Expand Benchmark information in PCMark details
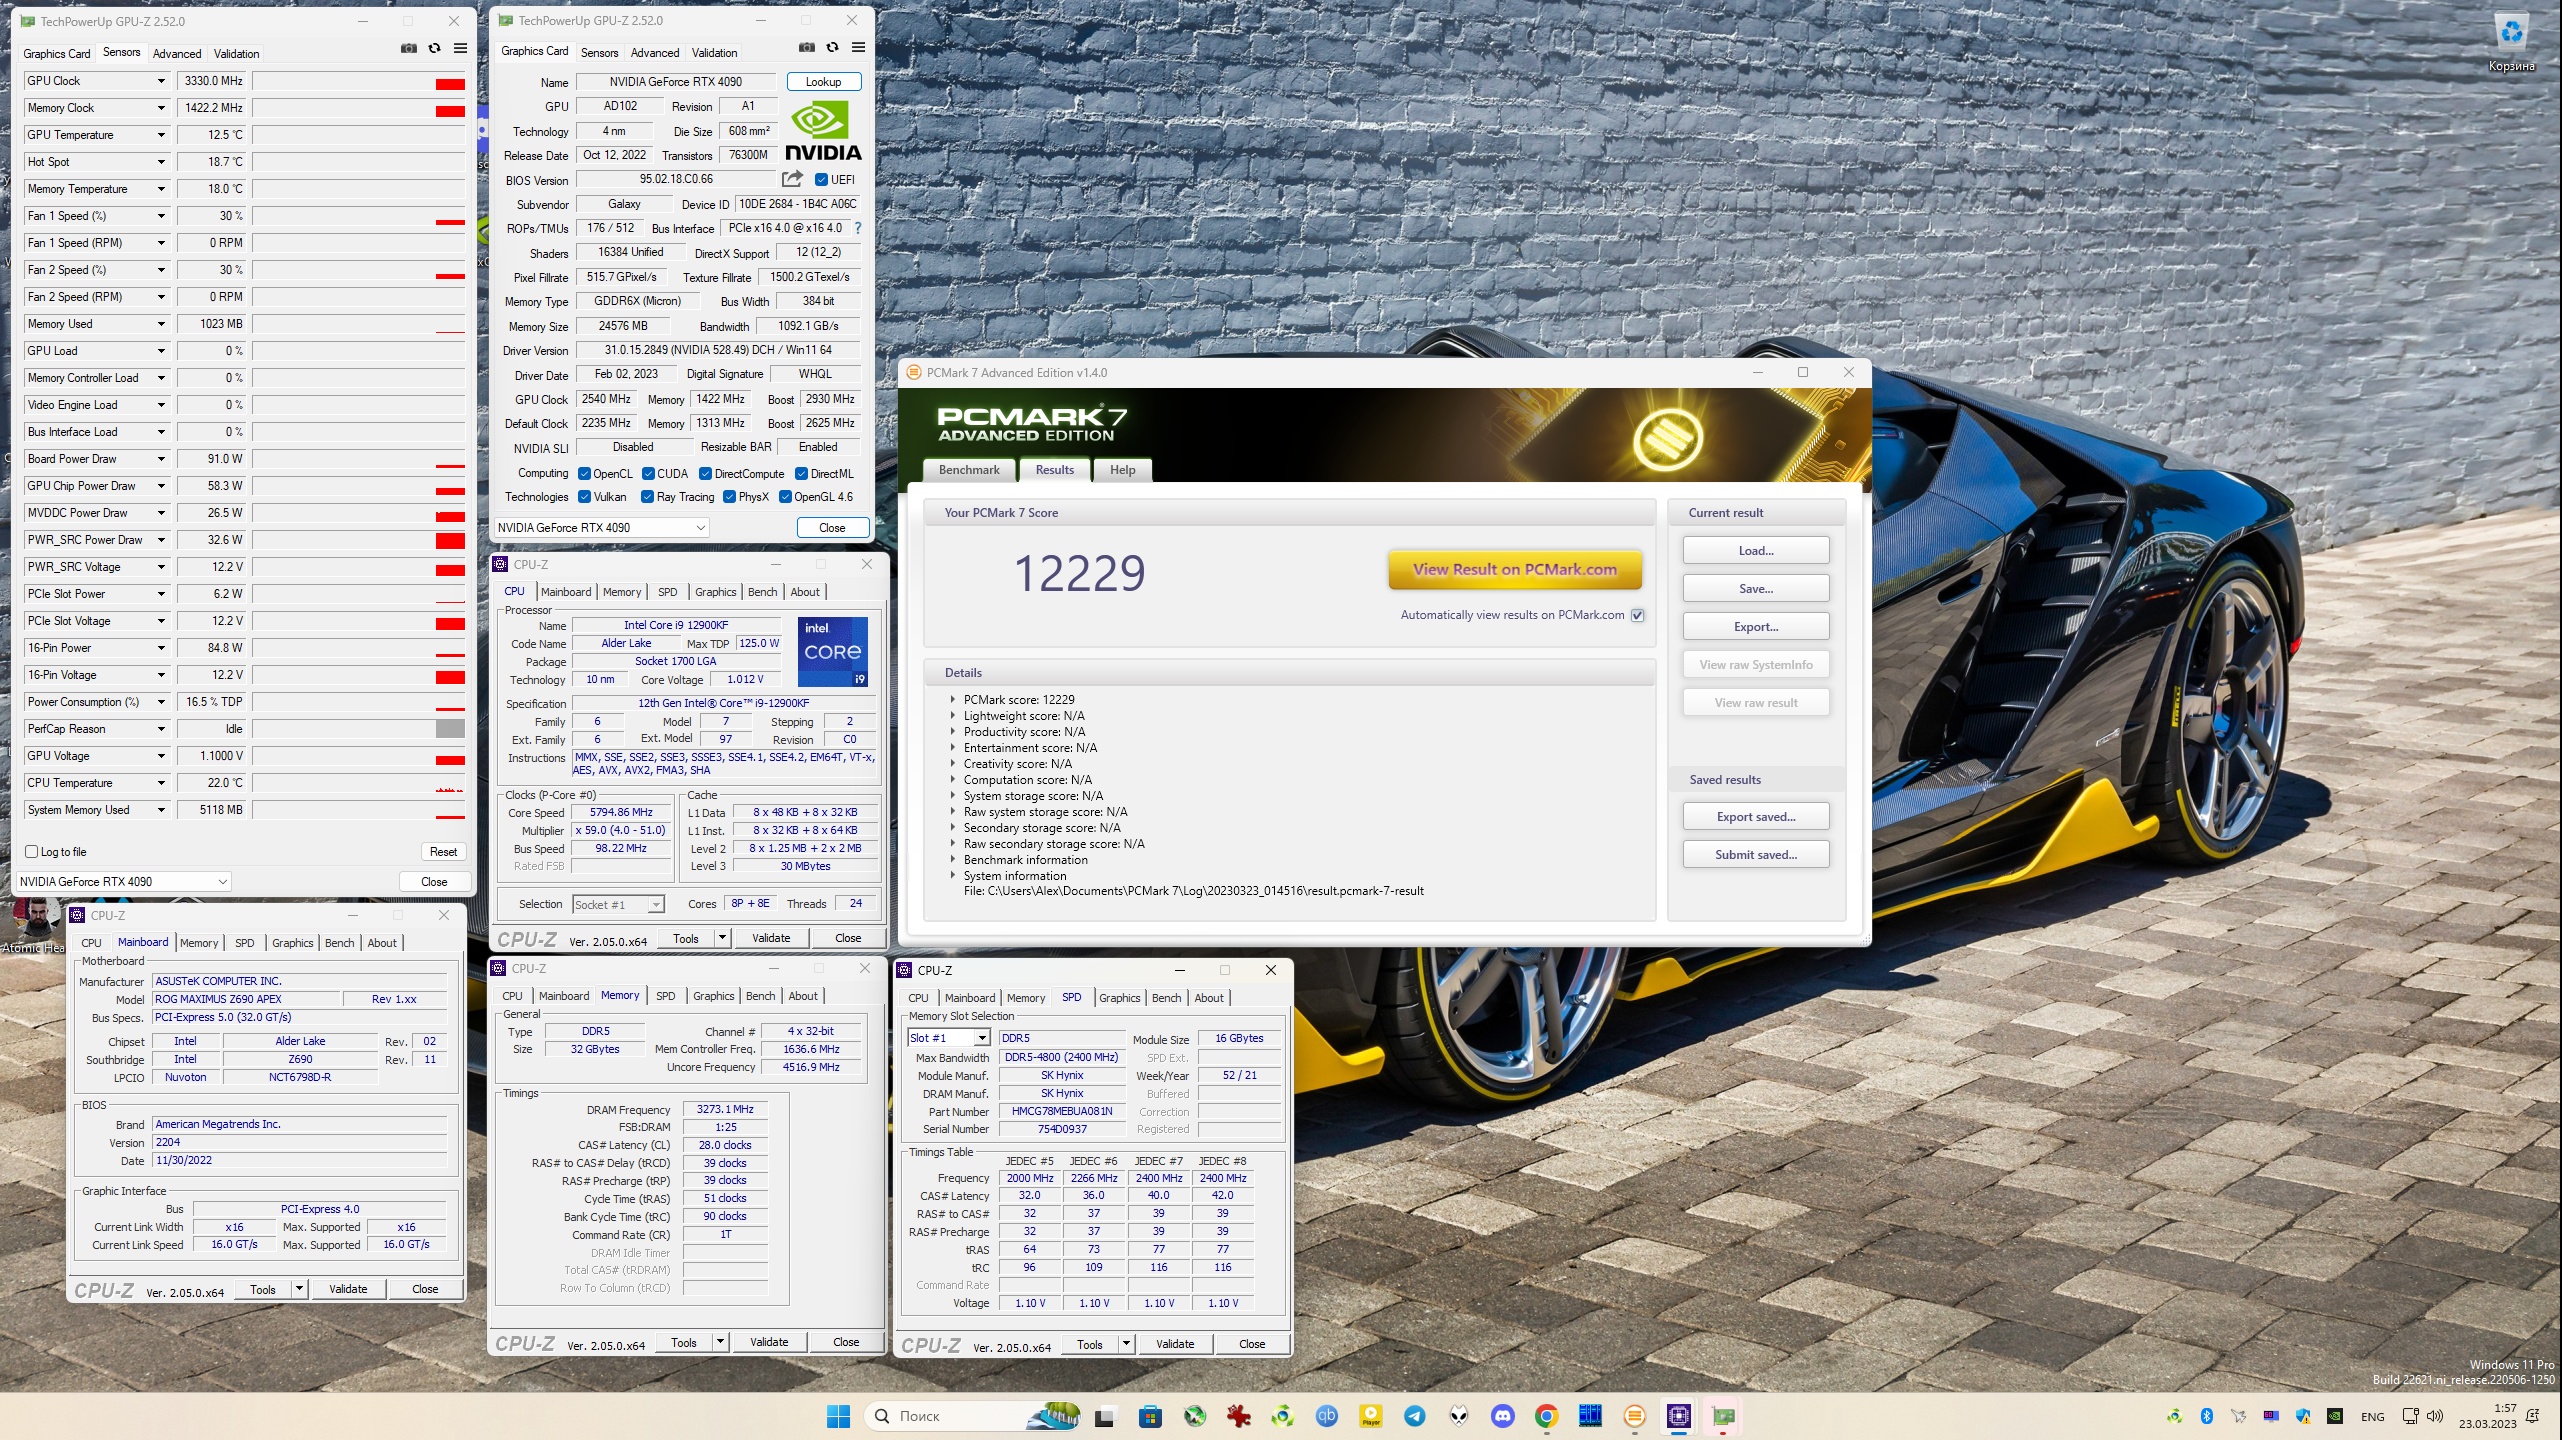 tap(953, 860)
